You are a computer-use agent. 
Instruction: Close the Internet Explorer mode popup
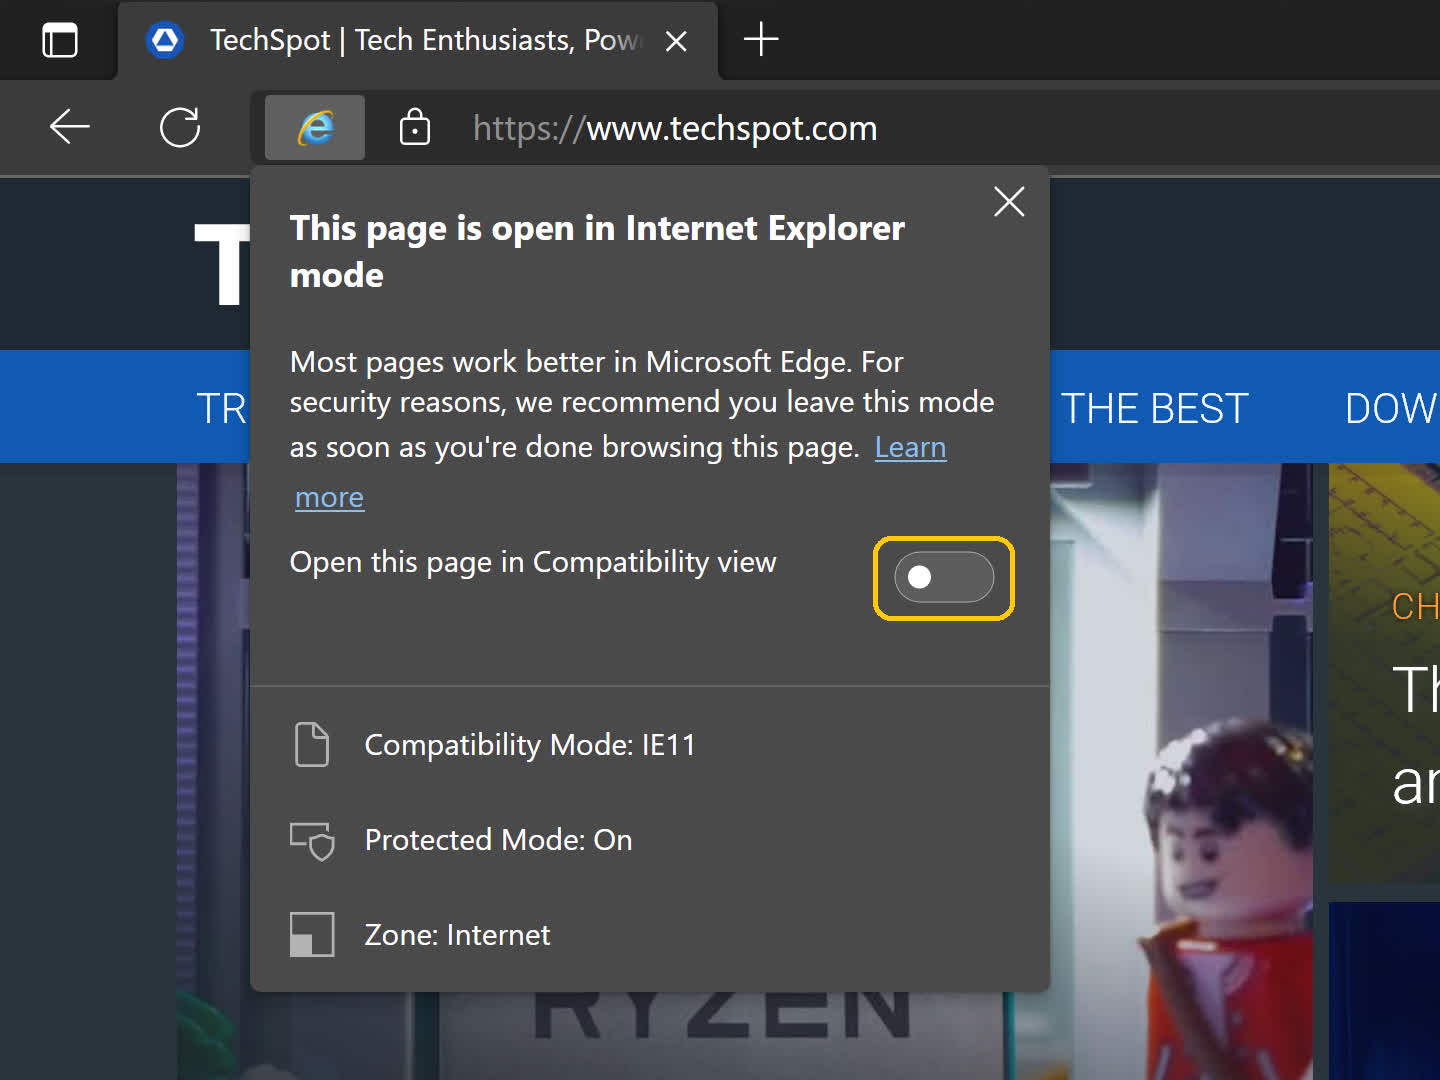point(1009,201)
